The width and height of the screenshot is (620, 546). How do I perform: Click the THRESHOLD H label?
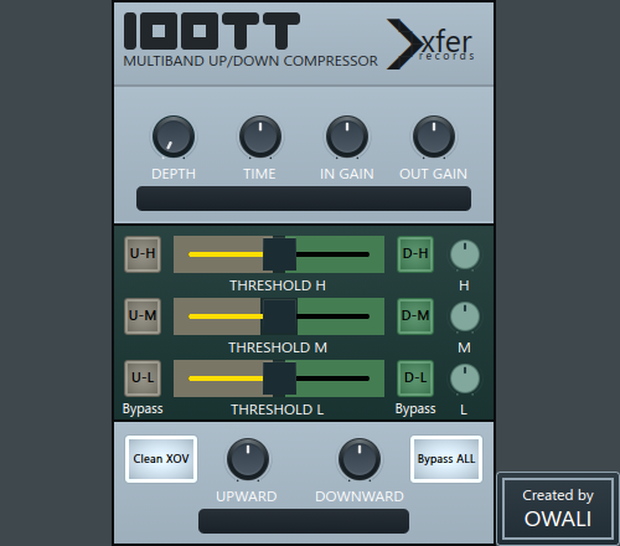pyautogui.click(x=278, y=285)
